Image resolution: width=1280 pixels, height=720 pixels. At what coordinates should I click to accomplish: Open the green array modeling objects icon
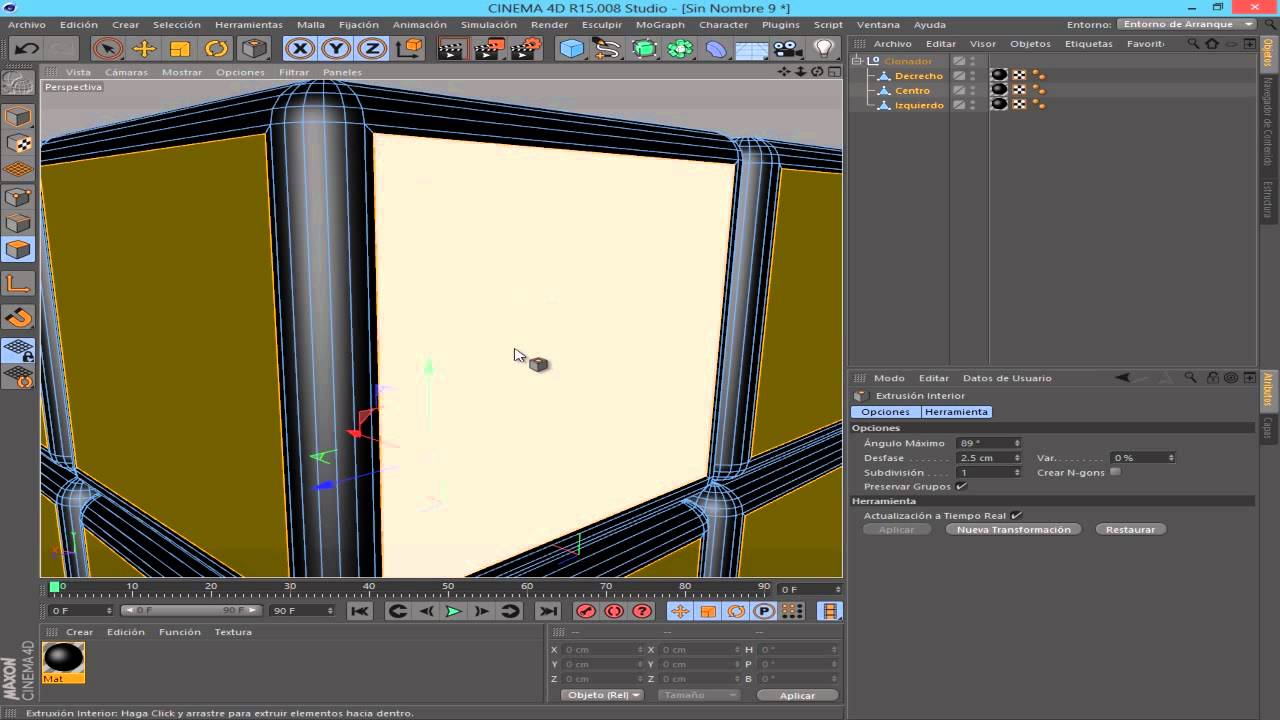pyautogui.click(x=681, y=48)
